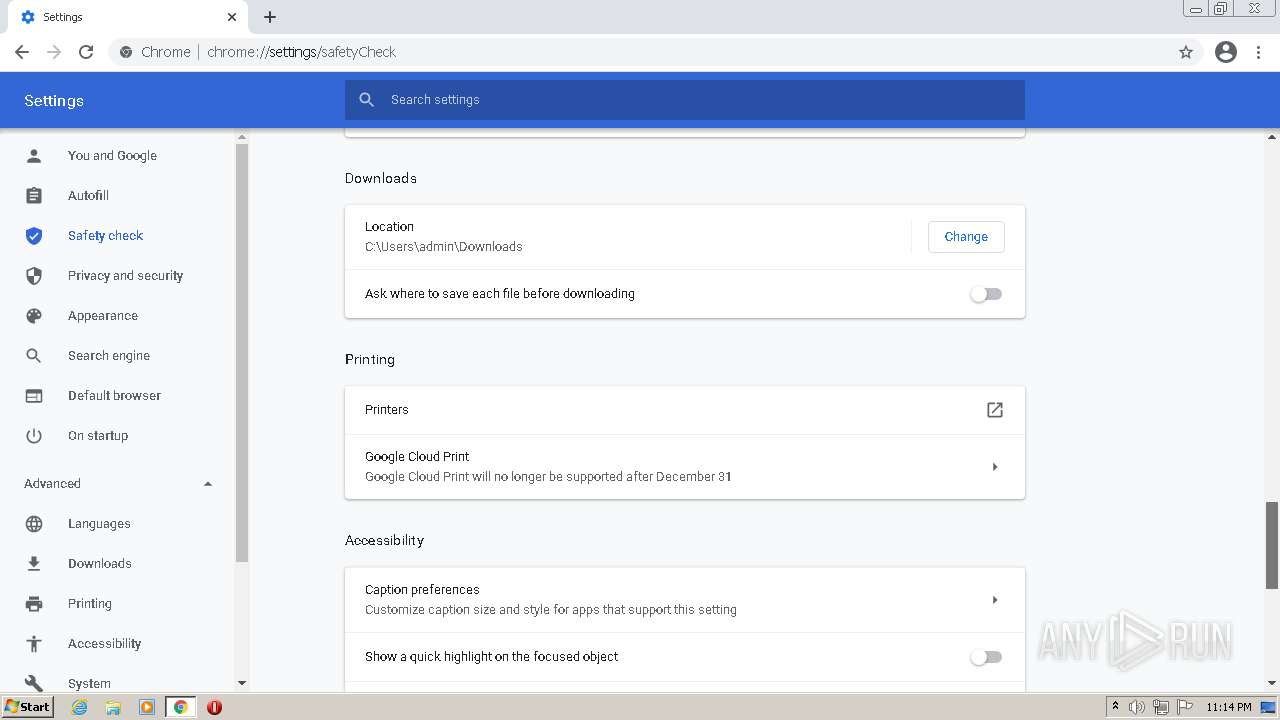
Task: Open Chrome's three-dot menu
Action: point(1259,52)
